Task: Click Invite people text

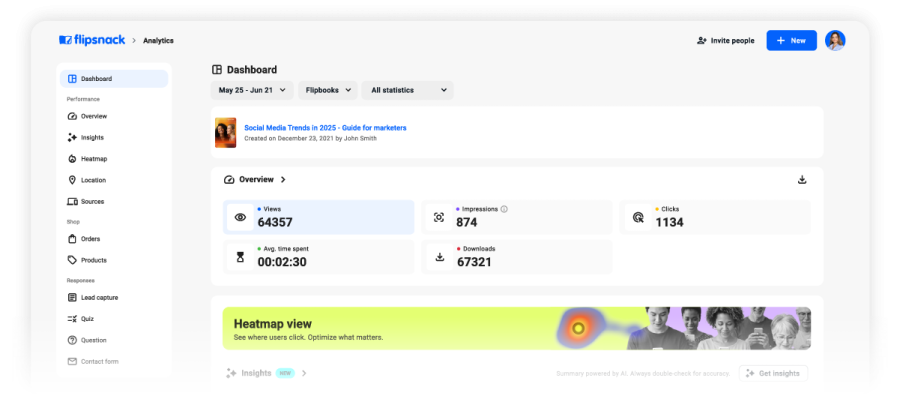Action: [732, 41]
